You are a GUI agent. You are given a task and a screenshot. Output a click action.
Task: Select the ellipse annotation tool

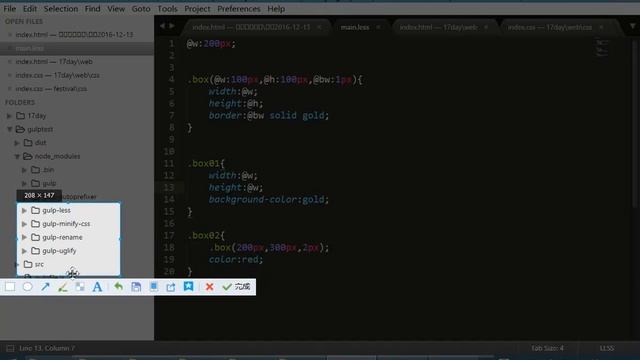(x=27, y=287)
